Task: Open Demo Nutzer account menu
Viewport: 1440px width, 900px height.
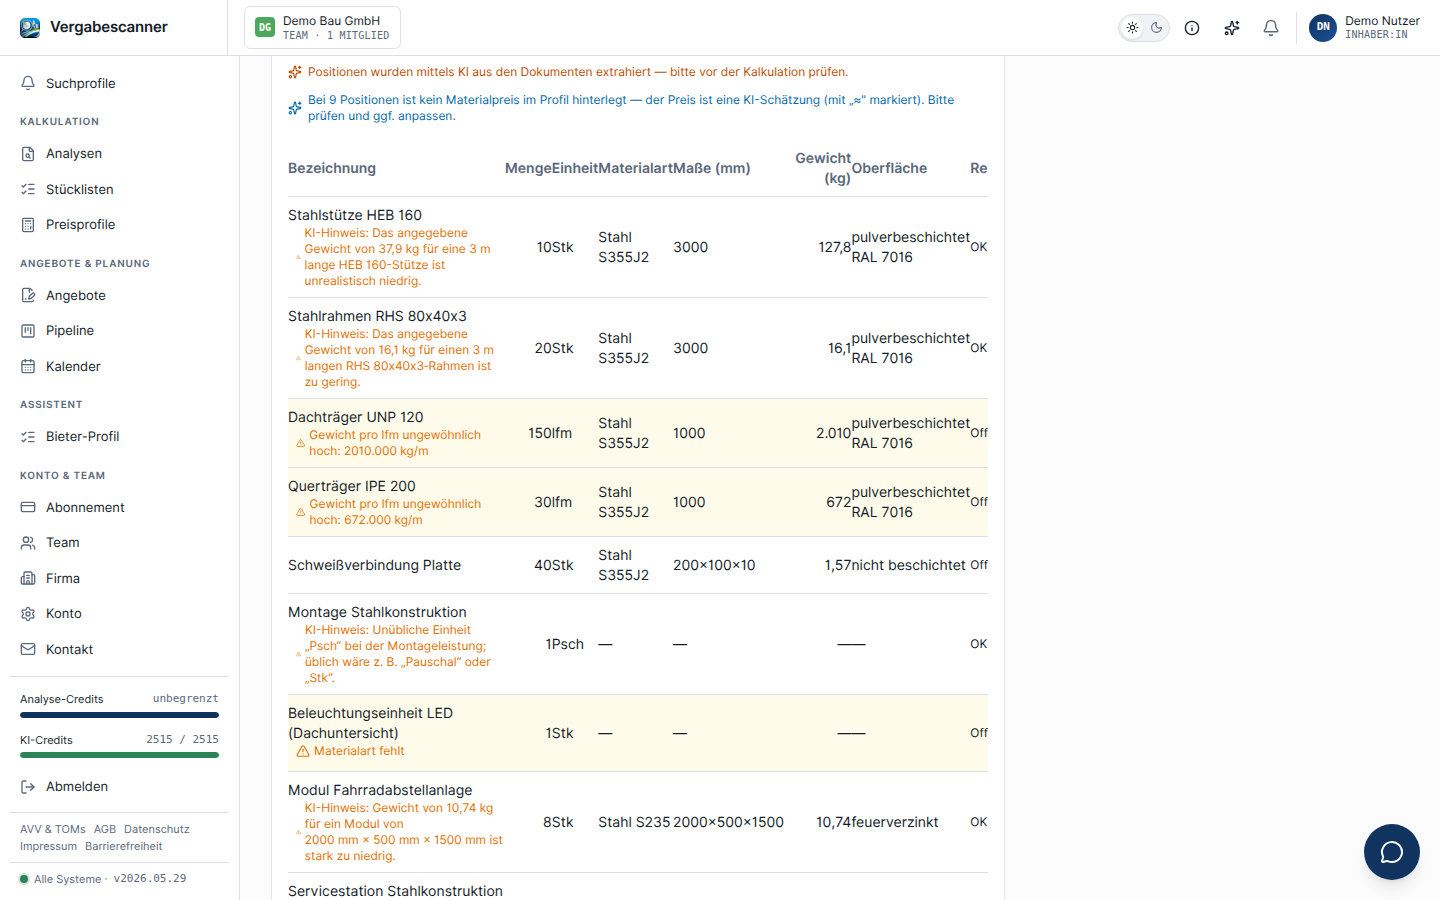Action: [x=1365, y=27]
